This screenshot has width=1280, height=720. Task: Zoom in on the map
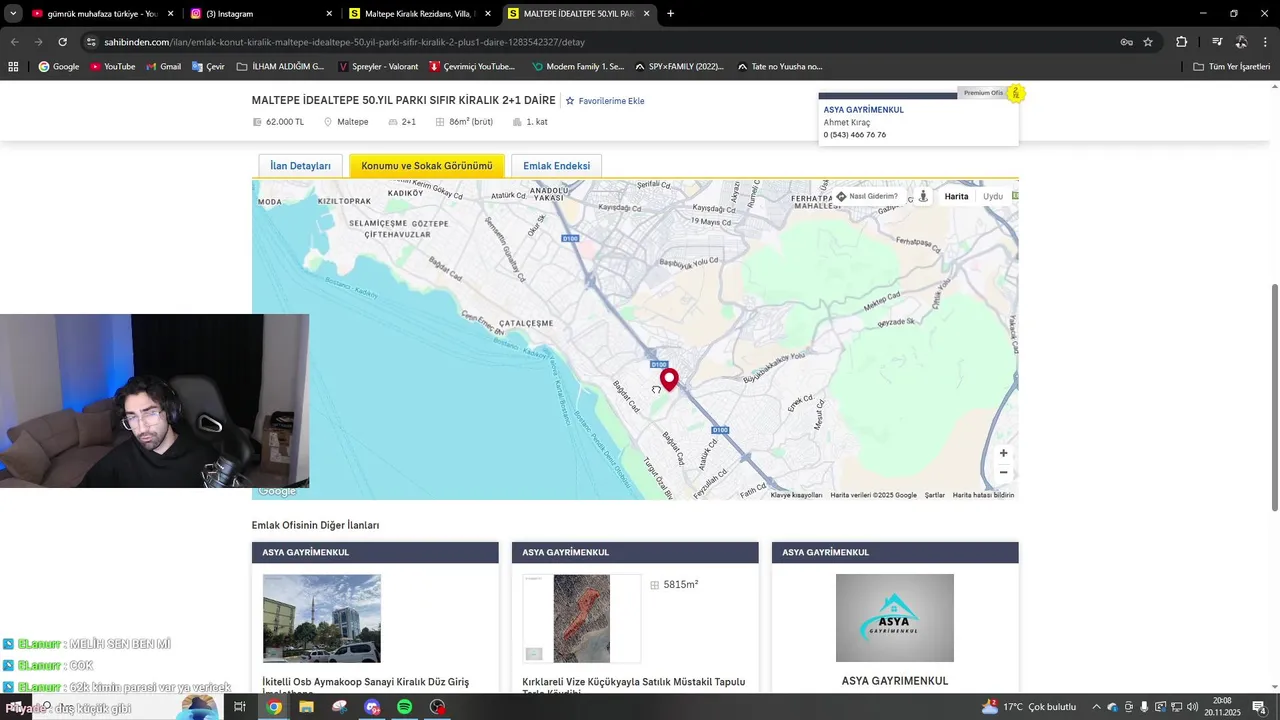[x=1003, y=453]
